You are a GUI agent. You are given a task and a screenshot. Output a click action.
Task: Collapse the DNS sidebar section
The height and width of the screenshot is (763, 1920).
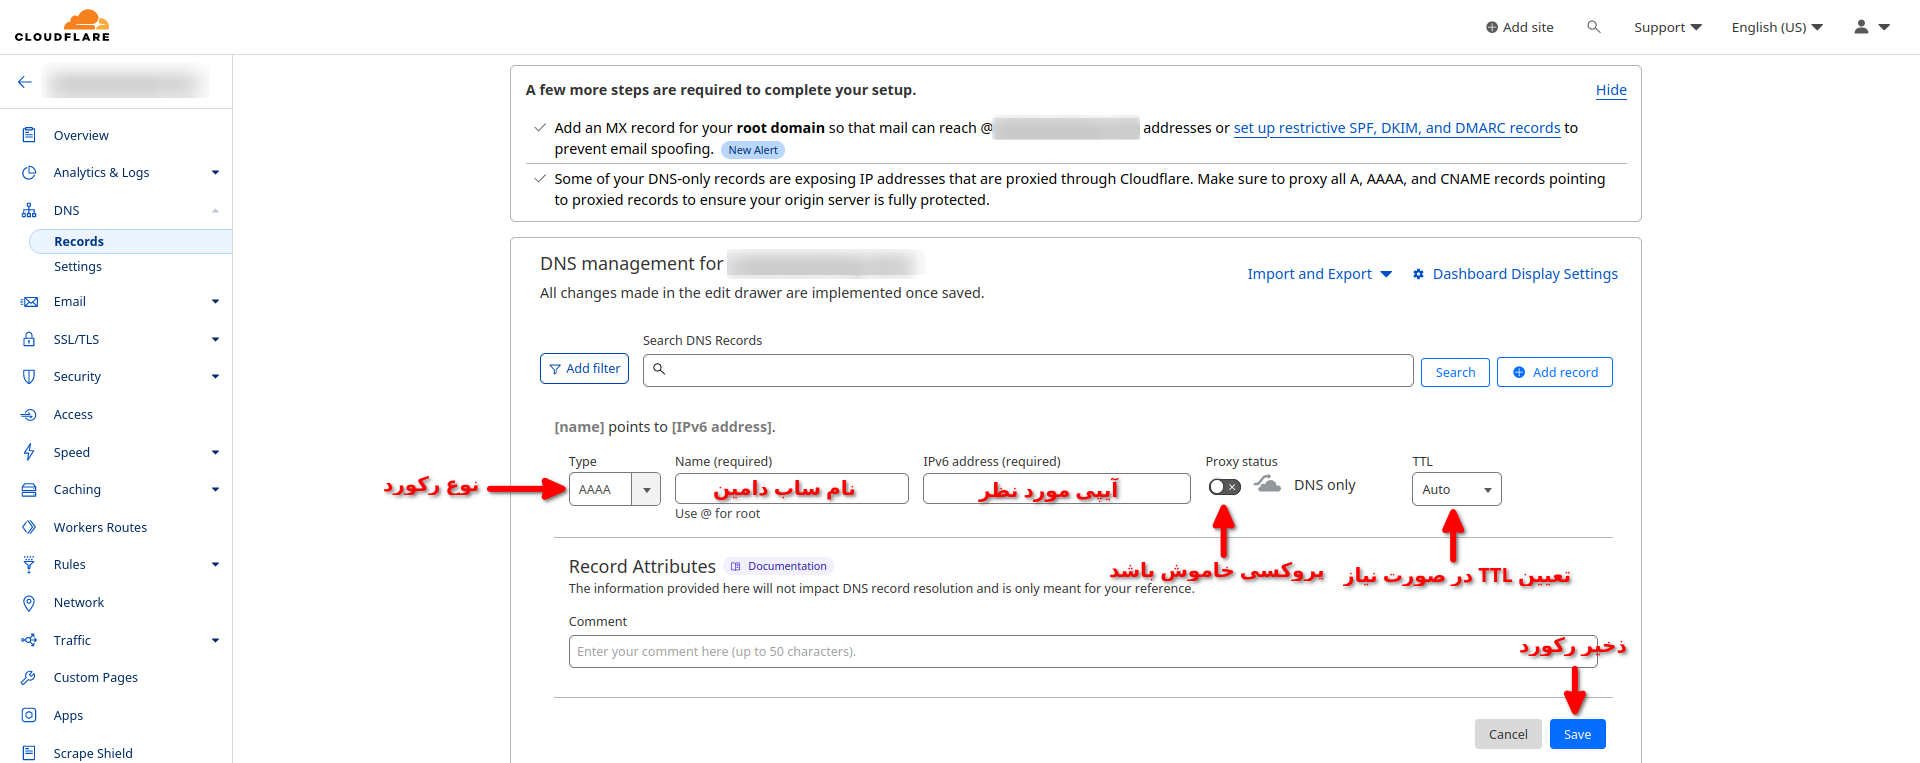click(x=215, y=211)
